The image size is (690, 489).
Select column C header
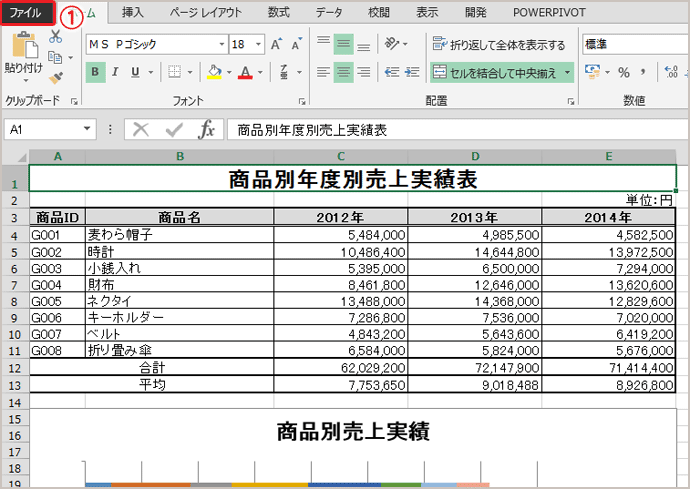tap(341, 156)
